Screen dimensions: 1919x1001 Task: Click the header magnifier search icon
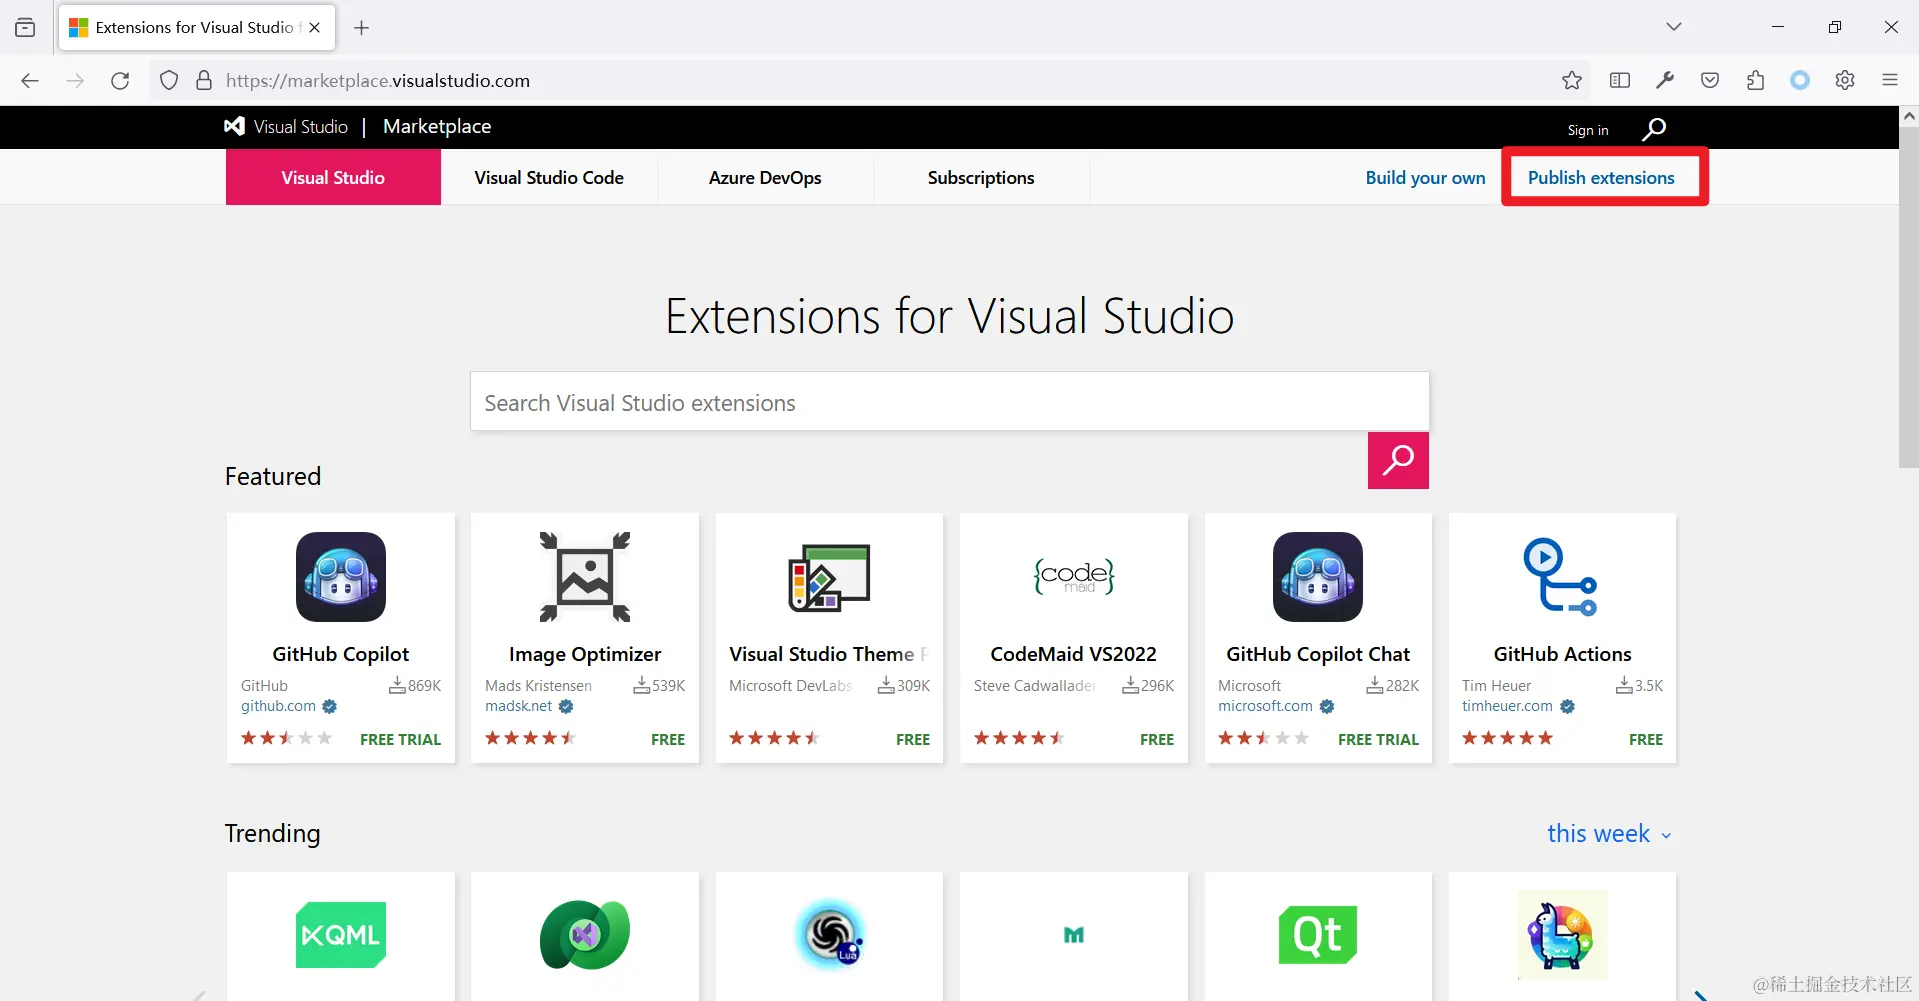(x=1654, y=129)
